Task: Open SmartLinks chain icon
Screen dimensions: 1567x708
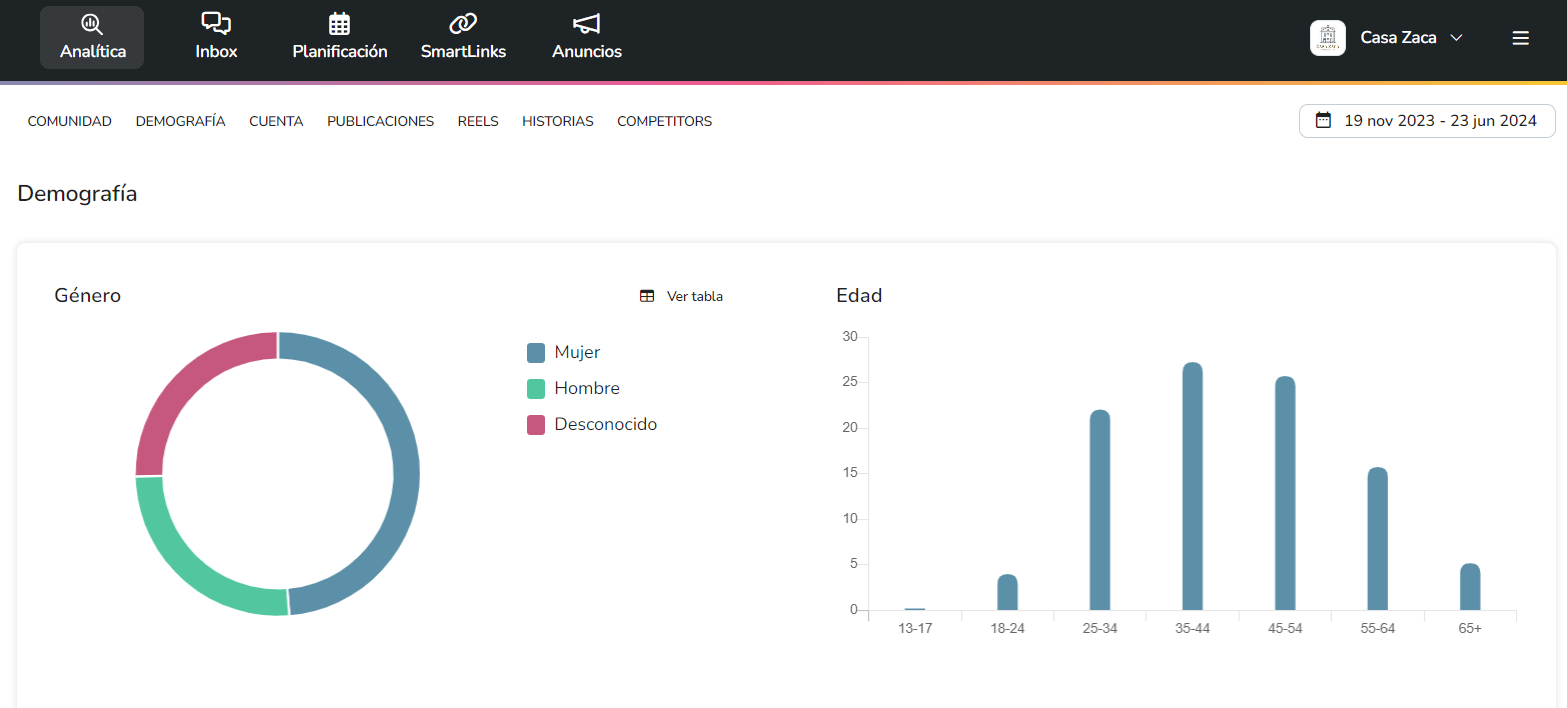Action: tap(463, 23)
